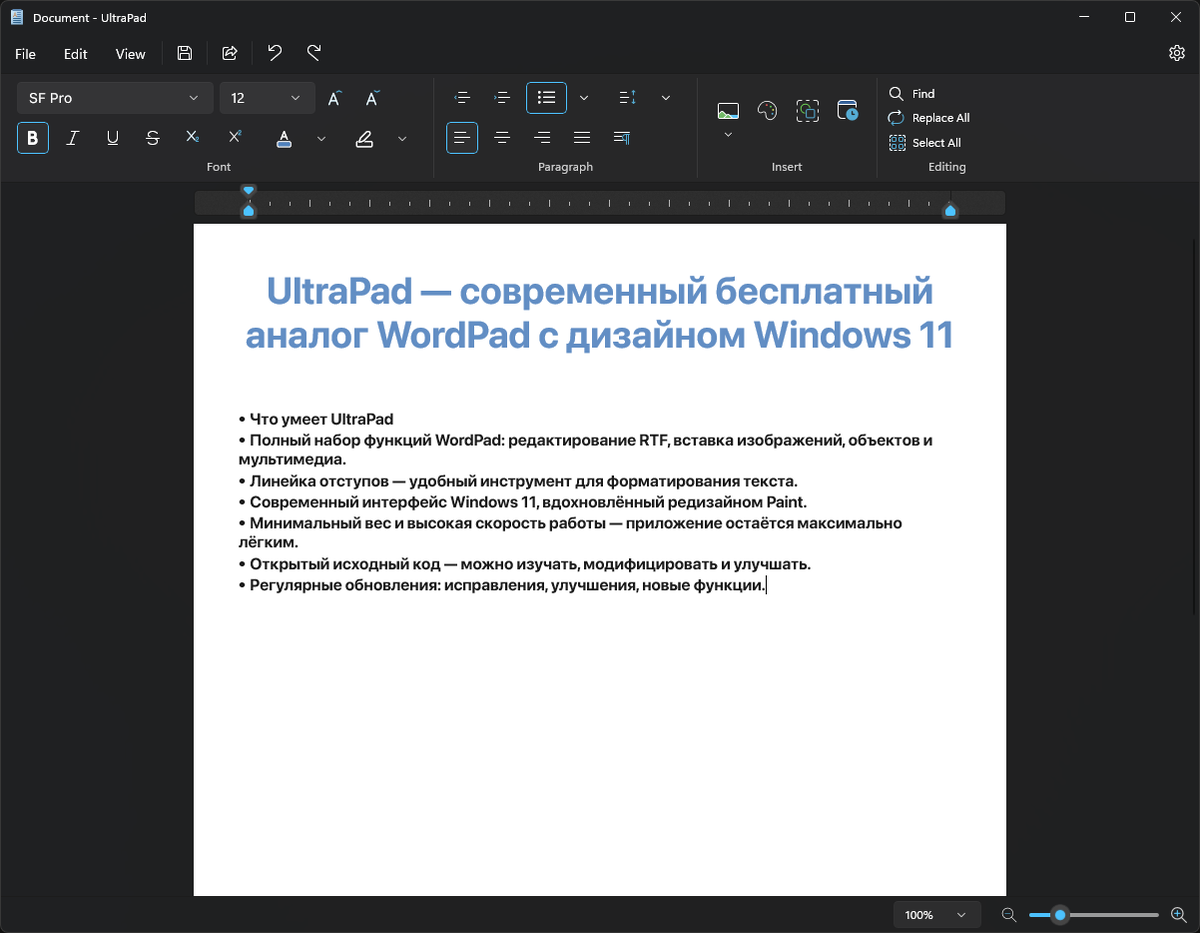This screenshot has height=933, width=1200.
Task: Click the line starting 'Современный интерфейс Windows 11'
Action: pyautogui.click(x=522, y=502)
